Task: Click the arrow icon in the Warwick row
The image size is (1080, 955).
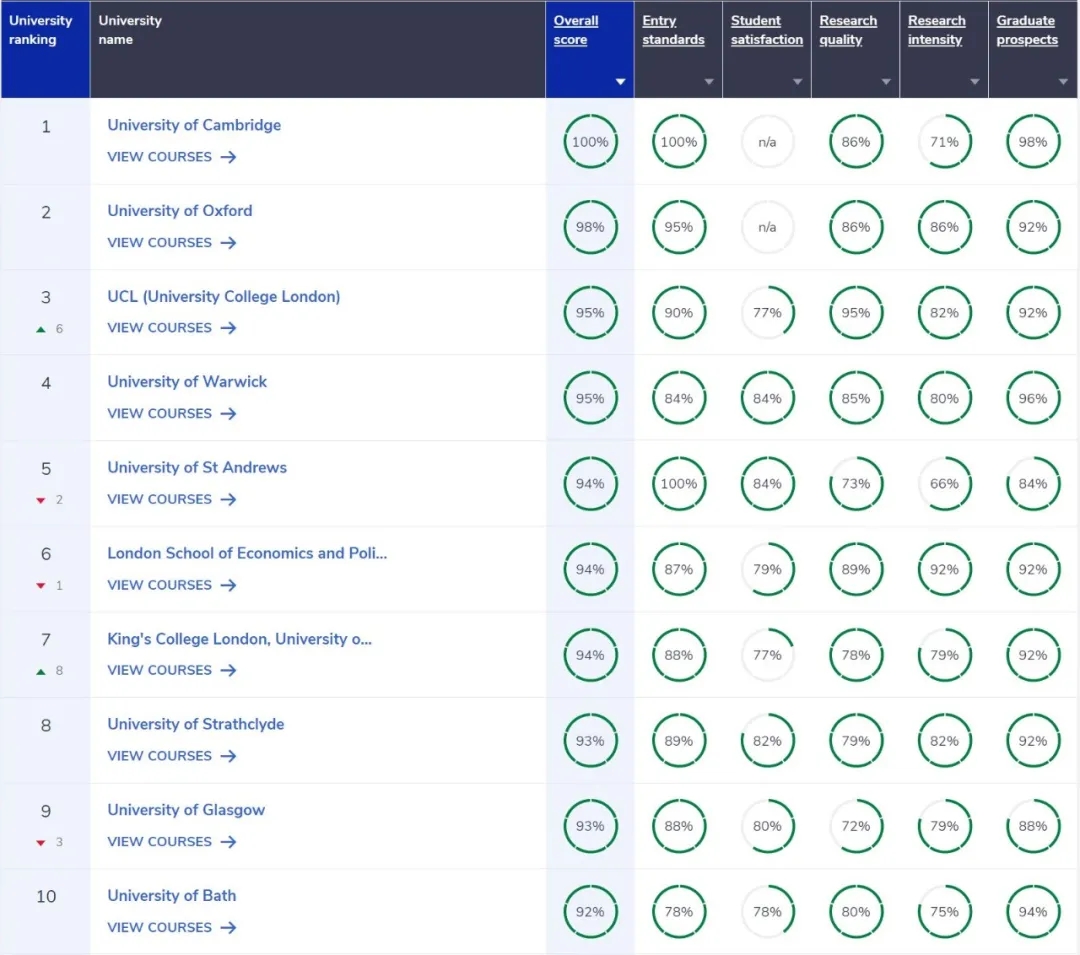Action: [x=228, y=414]
